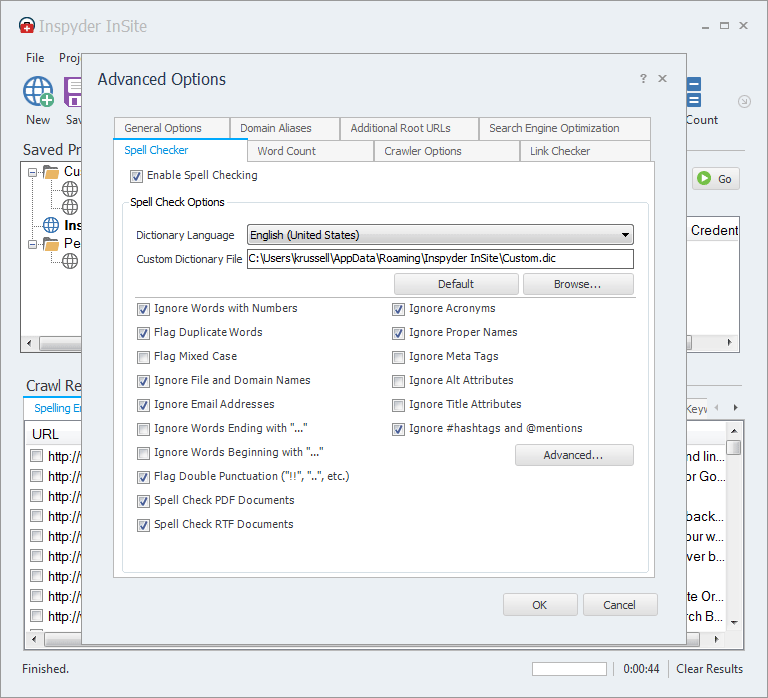
Task: Click right scroll arrow of credentials panel
Action: tap(730, 342)
